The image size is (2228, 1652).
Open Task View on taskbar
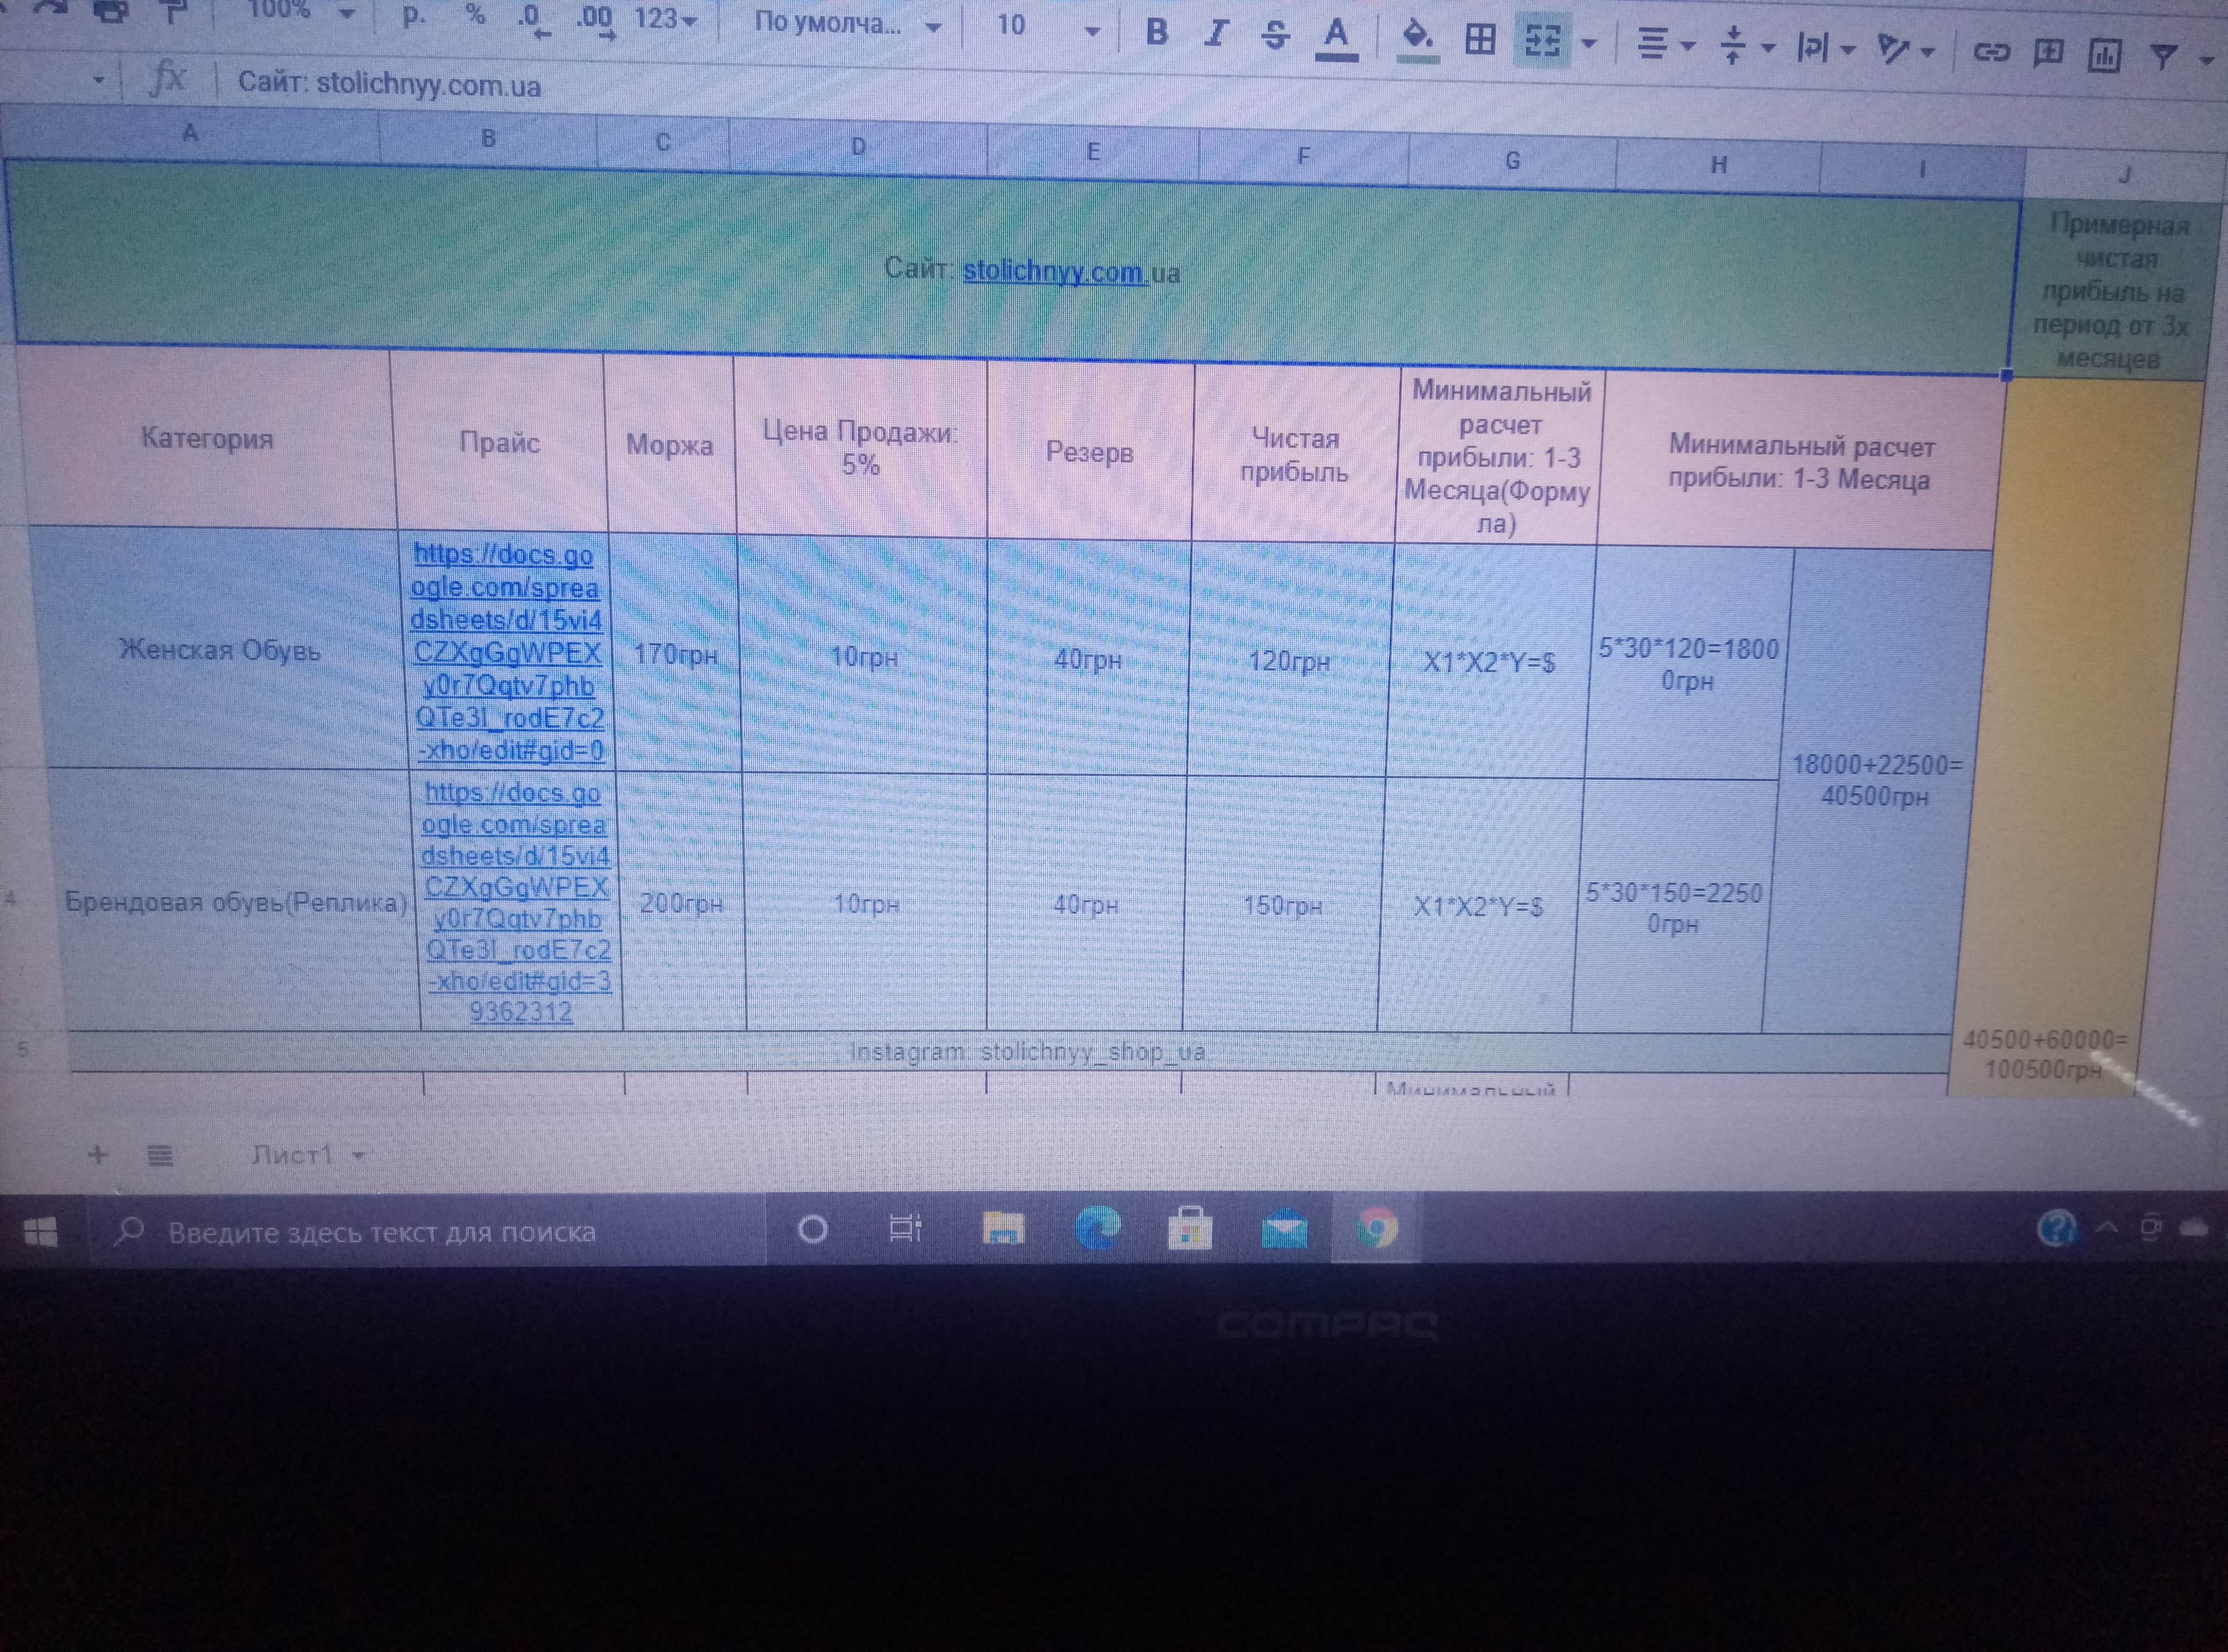pos(905,1228)
